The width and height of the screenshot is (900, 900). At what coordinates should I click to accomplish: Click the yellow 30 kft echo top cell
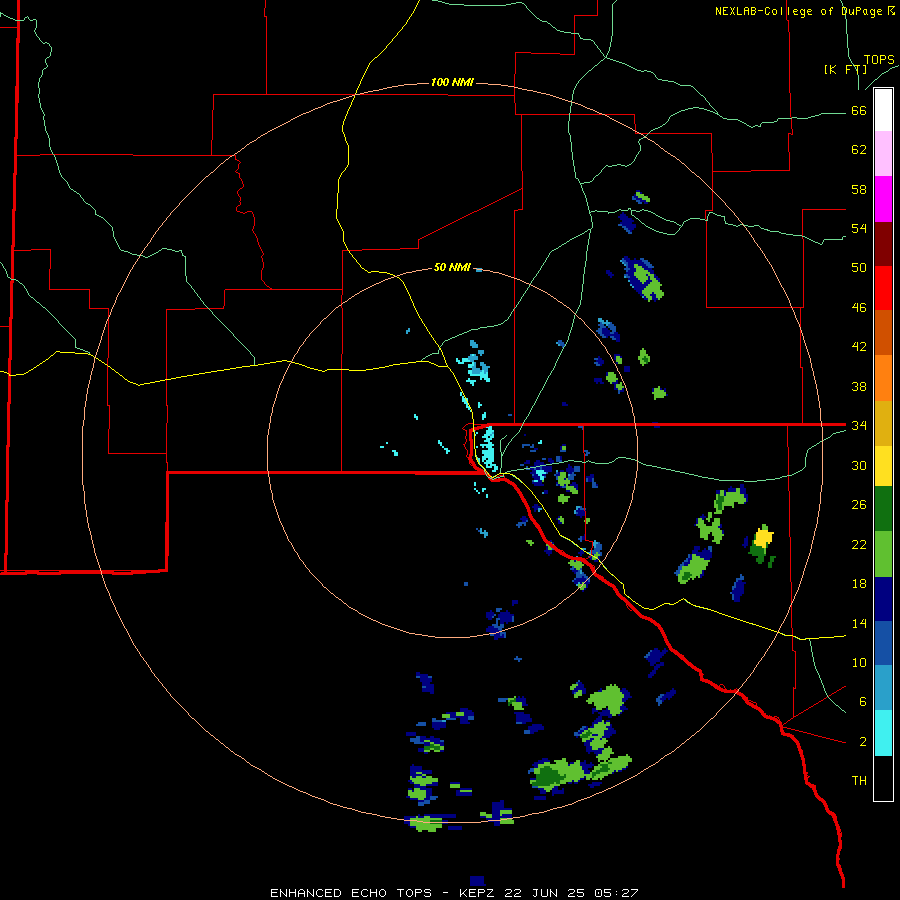pos(763,537)
